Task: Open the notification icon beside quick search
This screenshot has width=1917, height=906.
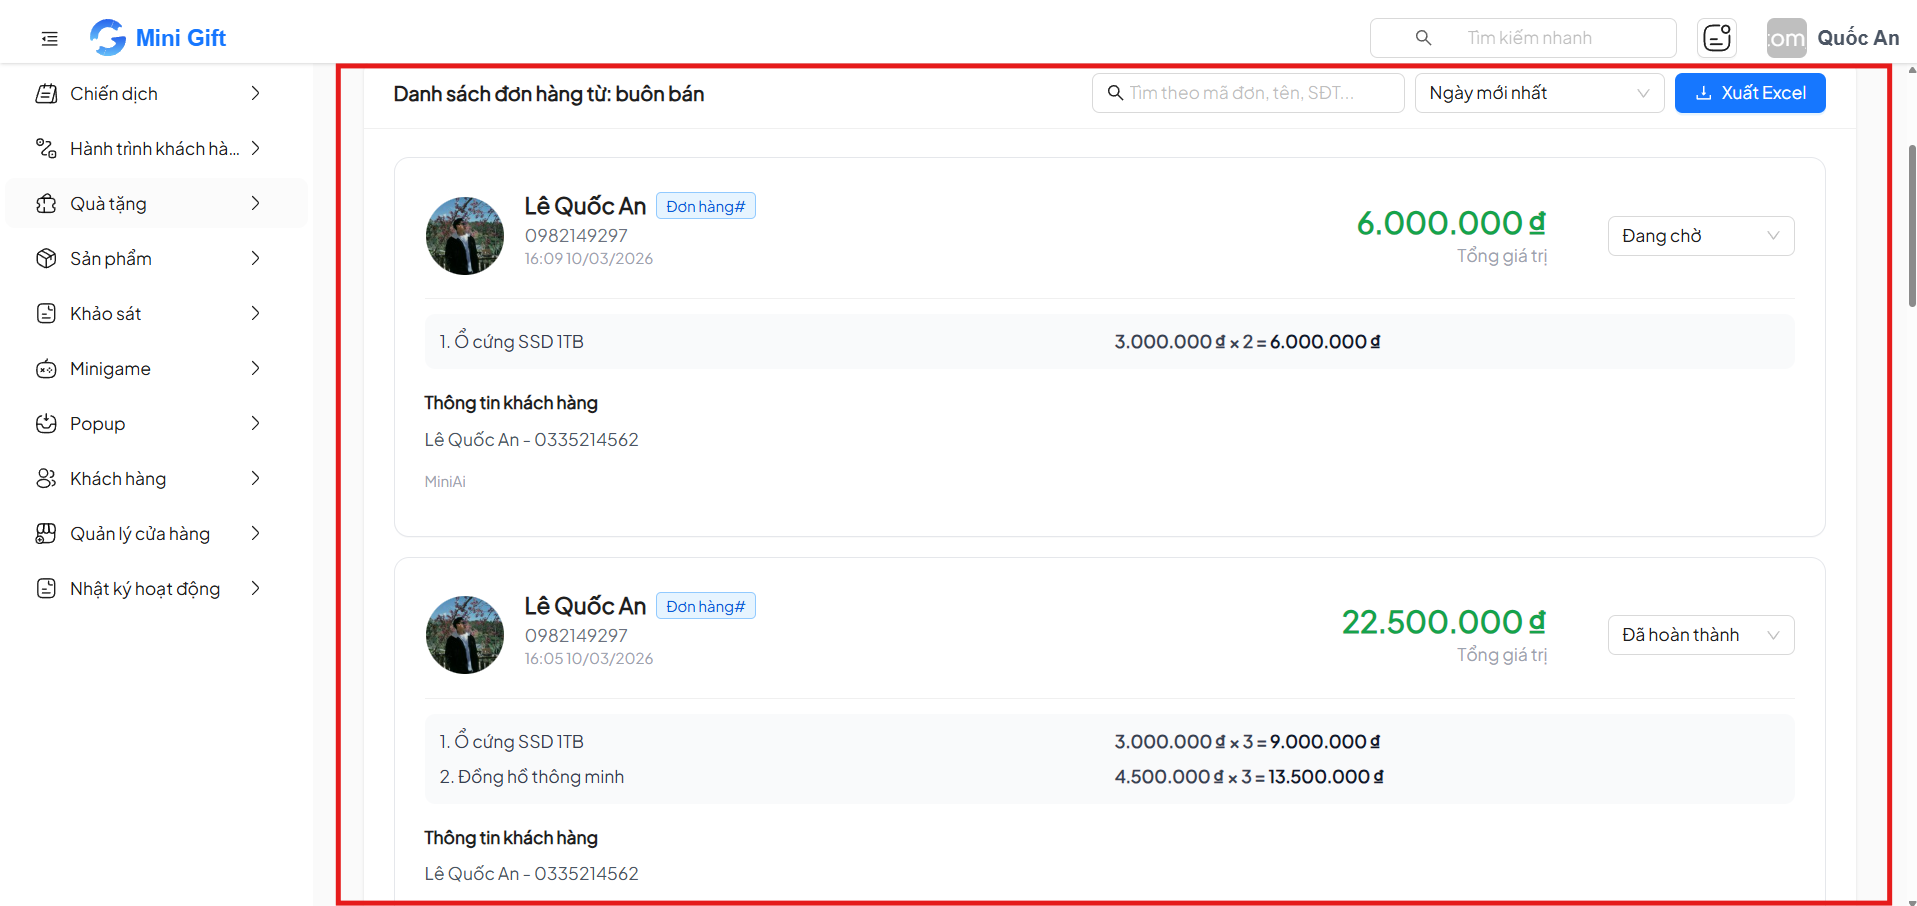Action: pyautogui.click(x=1717, y=38)
